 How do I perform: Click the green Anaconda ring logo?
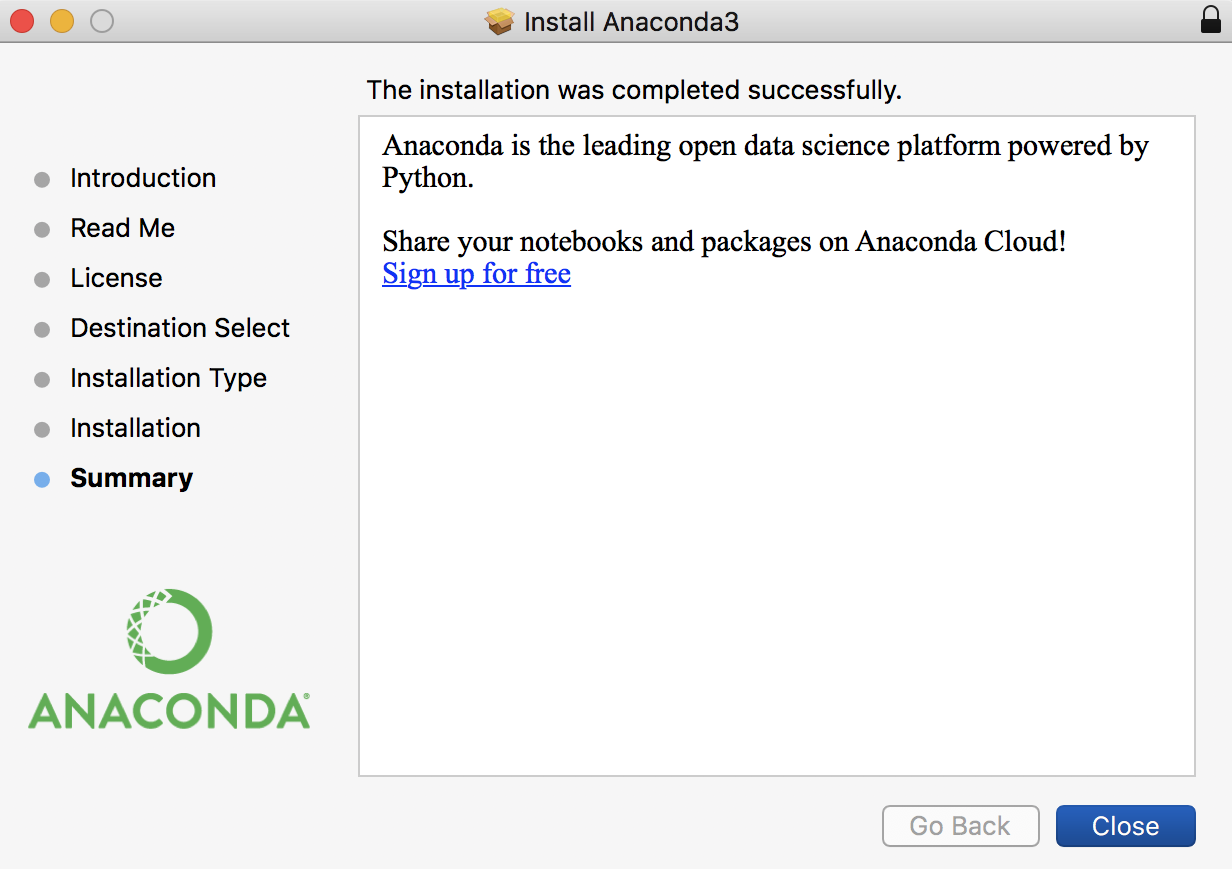coord(169,631)
